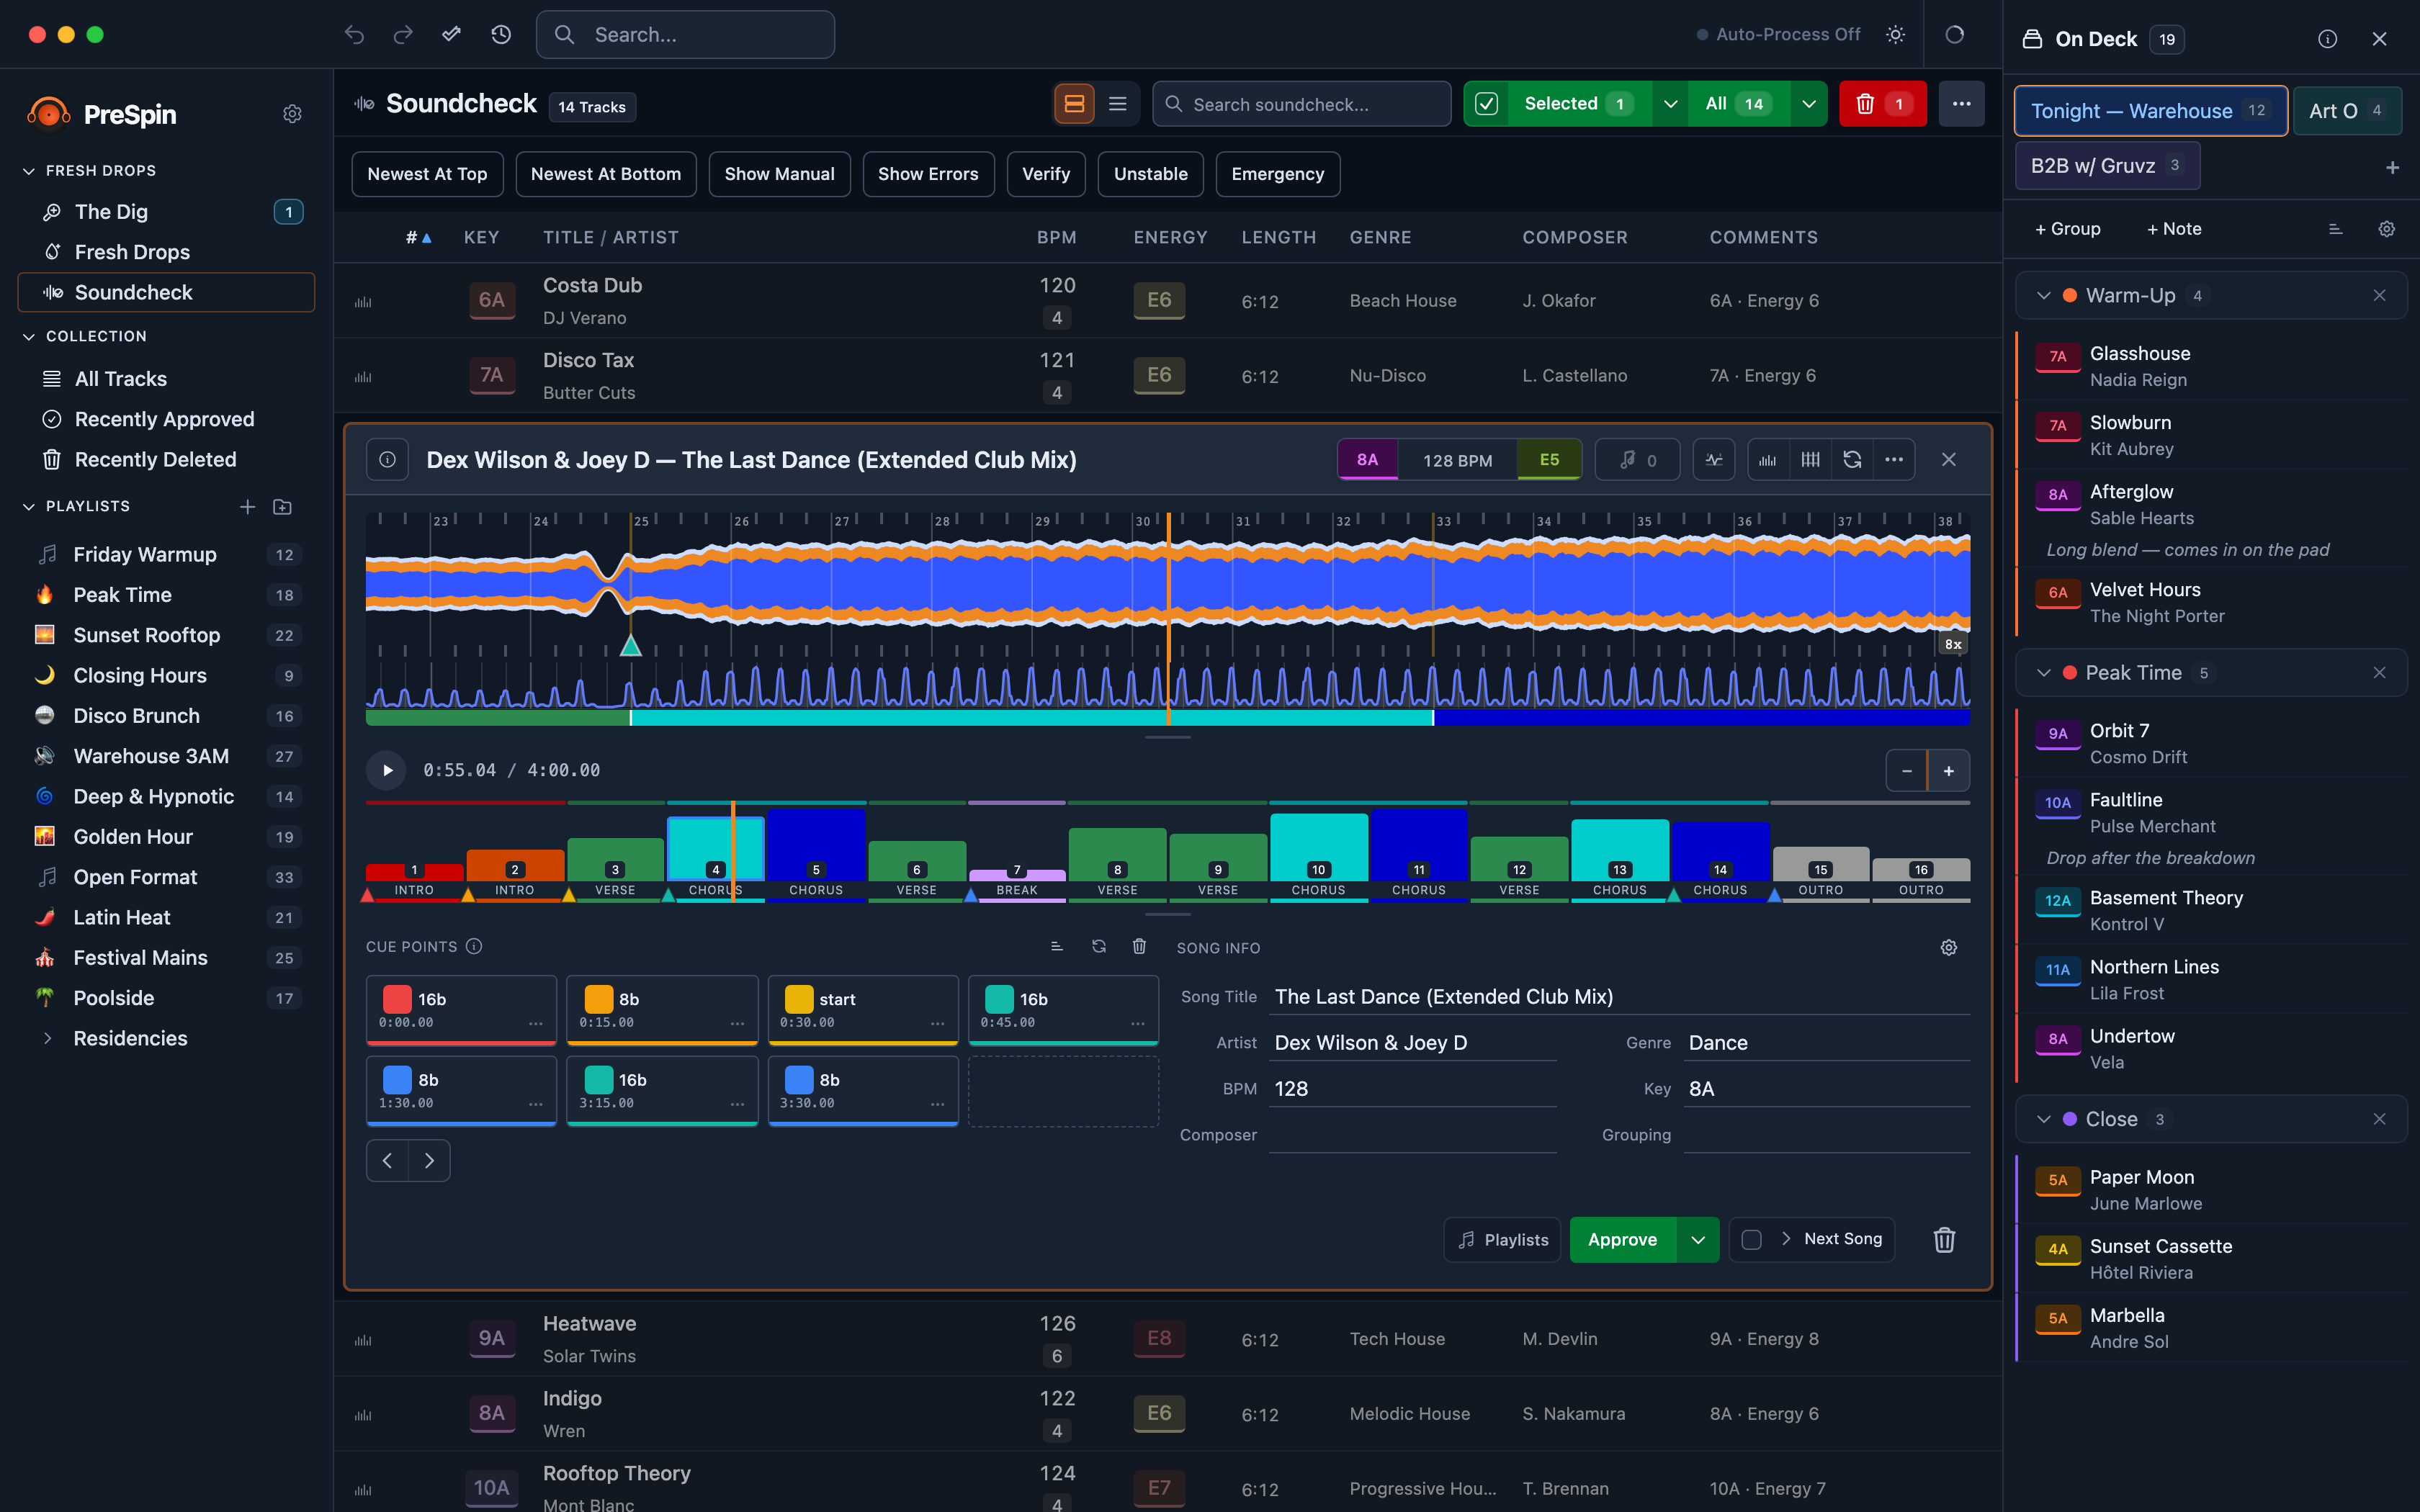This screenshot has height=1512, width=2420.
Task: Collapse the Peak Time group in On Deck
Action: point(2044,673)
